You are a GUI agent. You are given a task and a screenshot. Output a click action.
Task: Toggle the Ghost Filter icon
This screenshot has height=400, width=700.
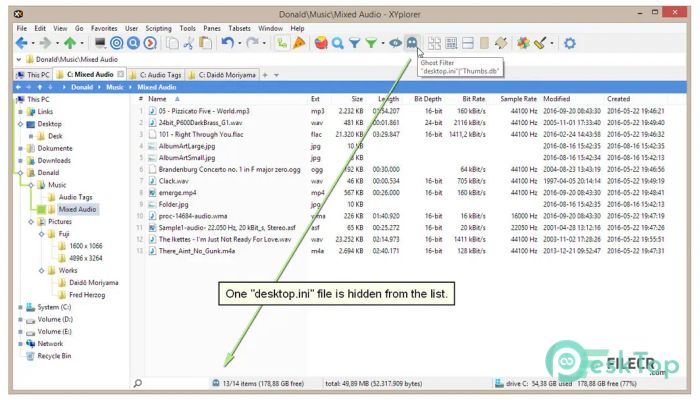pyautogui.click(x=412, y=43)
